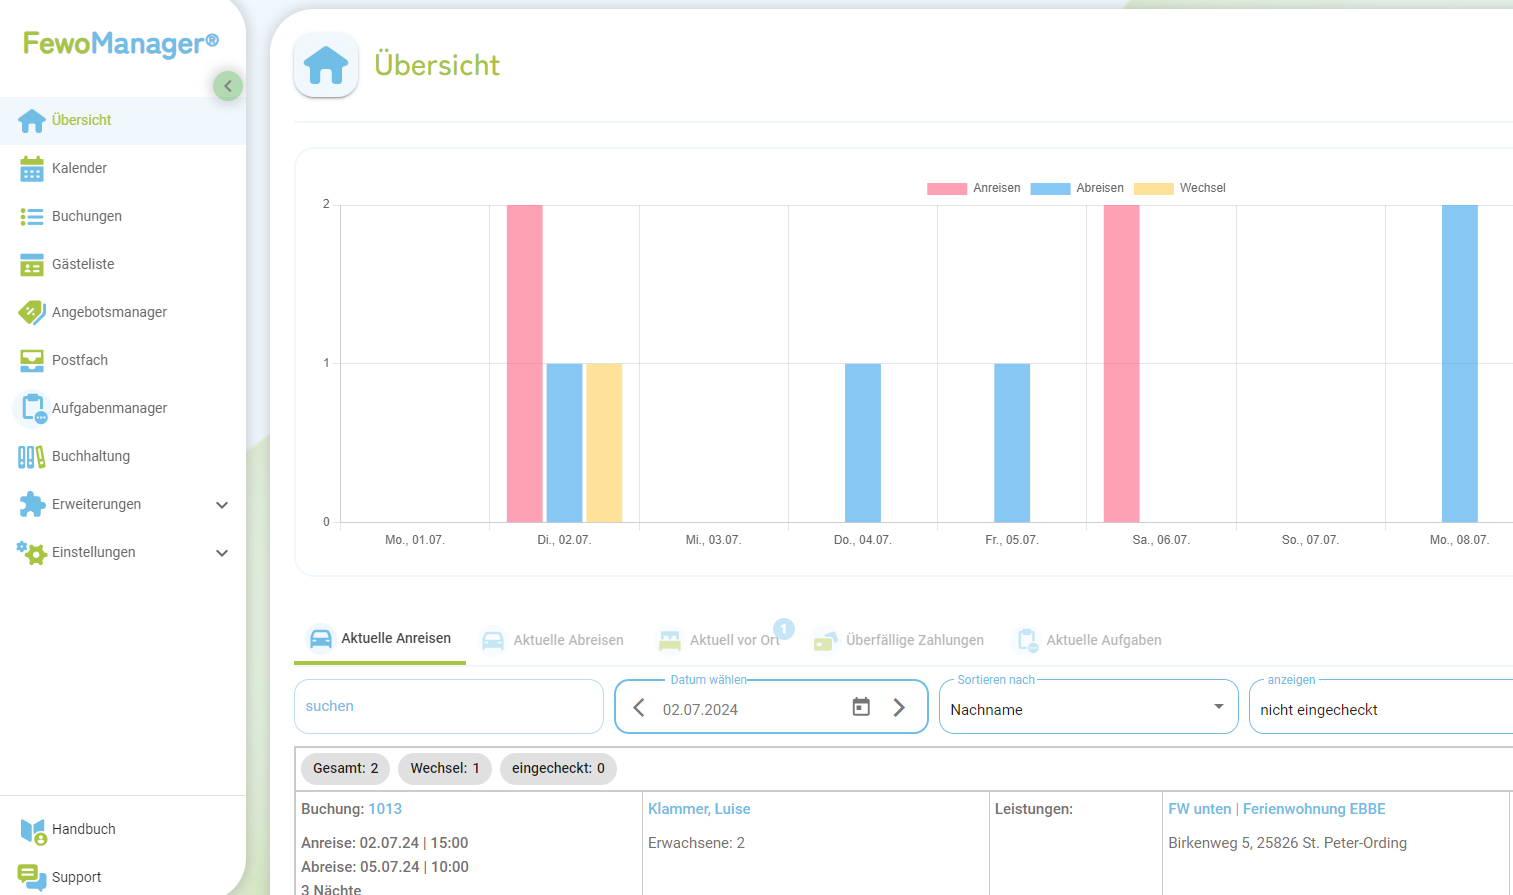Toggle Anreisen series in chart legend
This screenshot has height=895, width=1513.
tap(973, 188)
